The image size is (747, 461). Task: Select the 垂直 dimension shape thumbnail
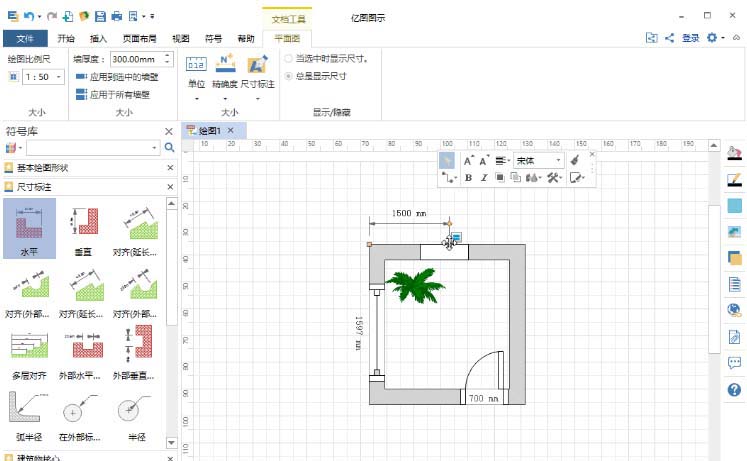85,228
